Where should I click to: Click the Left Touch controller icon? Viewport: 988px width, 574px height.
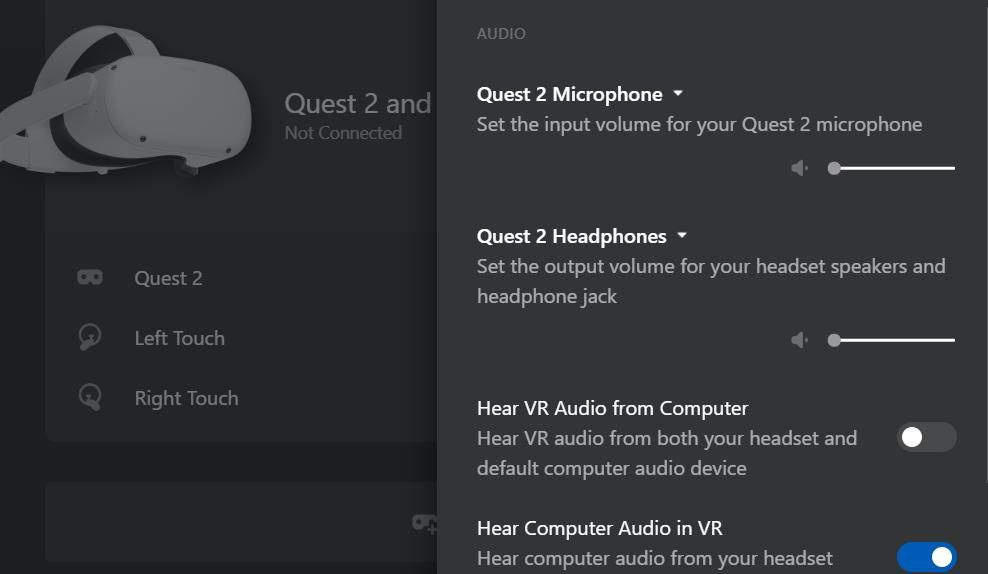point(90,337)
